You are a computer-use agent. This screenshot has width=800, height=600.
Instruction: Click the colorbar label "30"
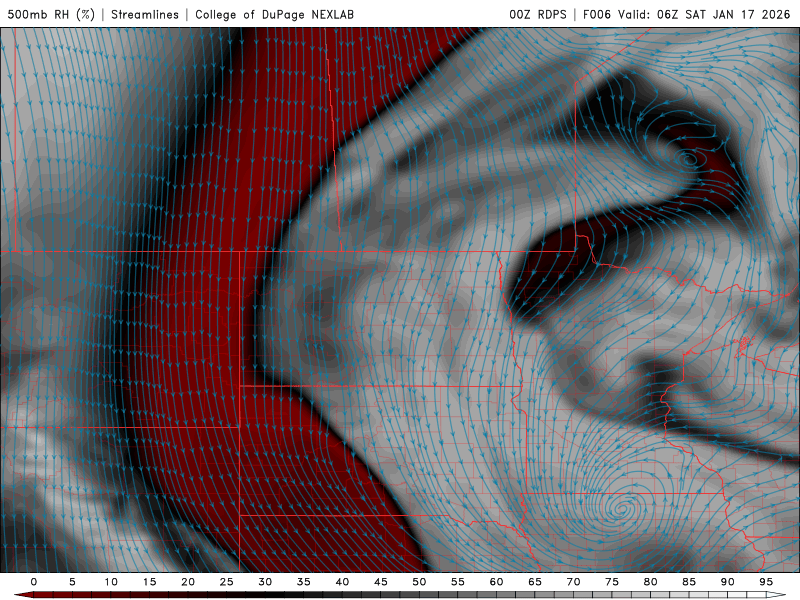tap(265, 582)
